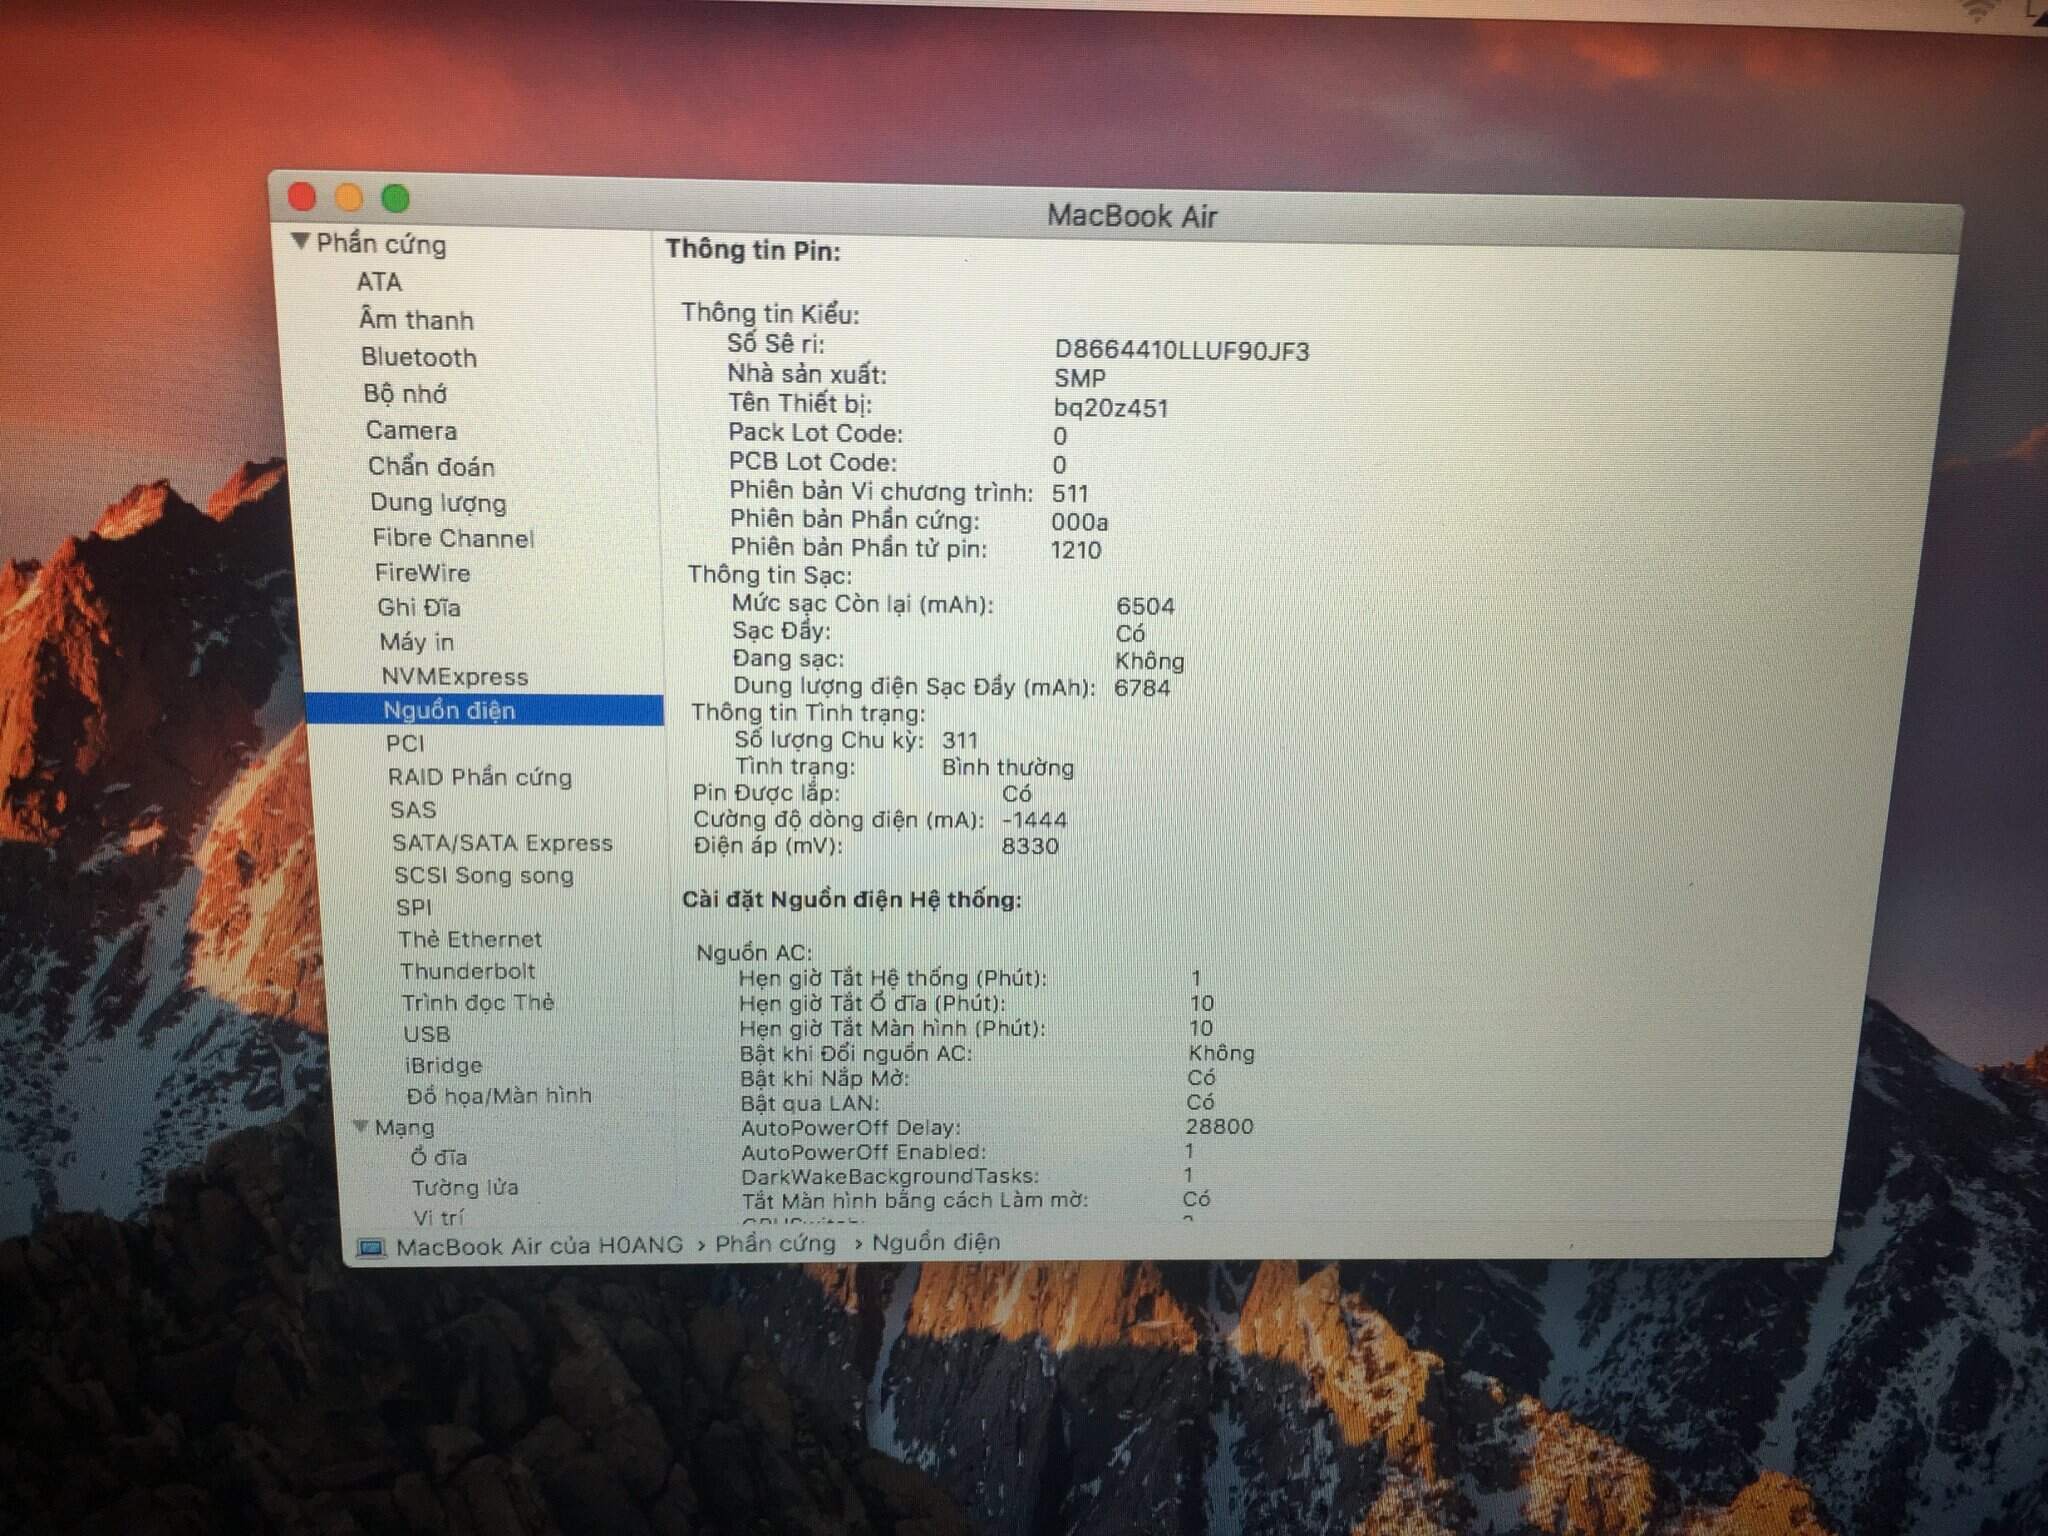The width and height of the screenshot is (2048, 1536).
Task: Select ATA in the hardware list
Action: tap(379, 282)
